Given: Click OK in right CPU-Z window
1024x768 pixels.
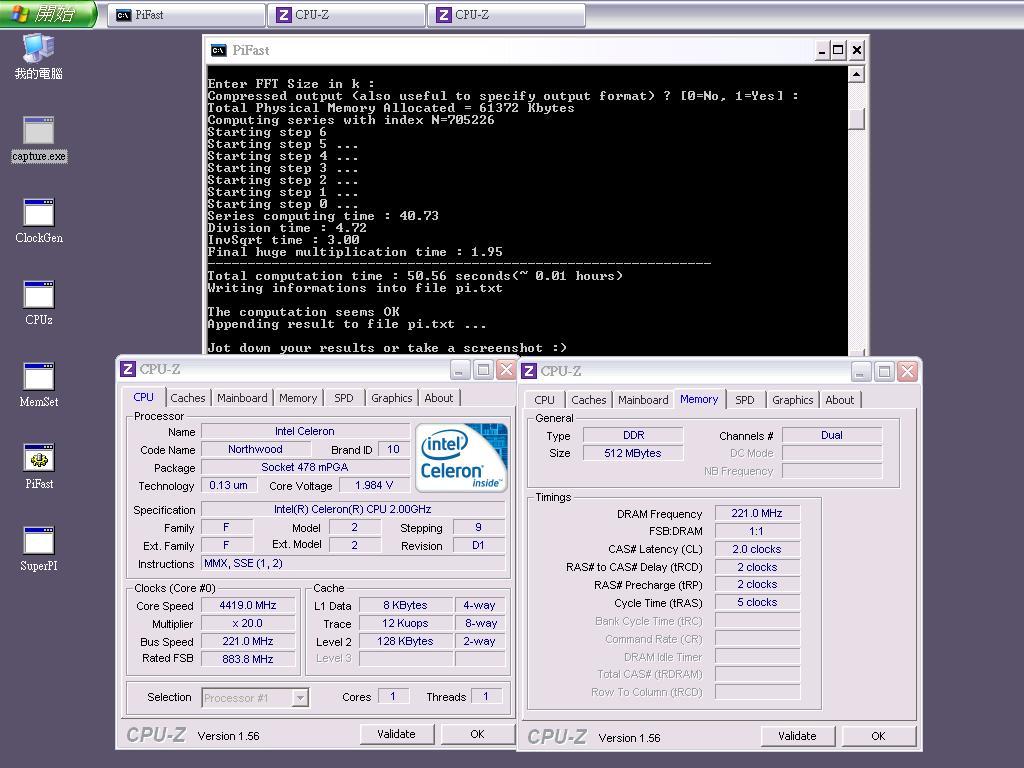Looking at the screenshot, I should [x=878, y=736].
